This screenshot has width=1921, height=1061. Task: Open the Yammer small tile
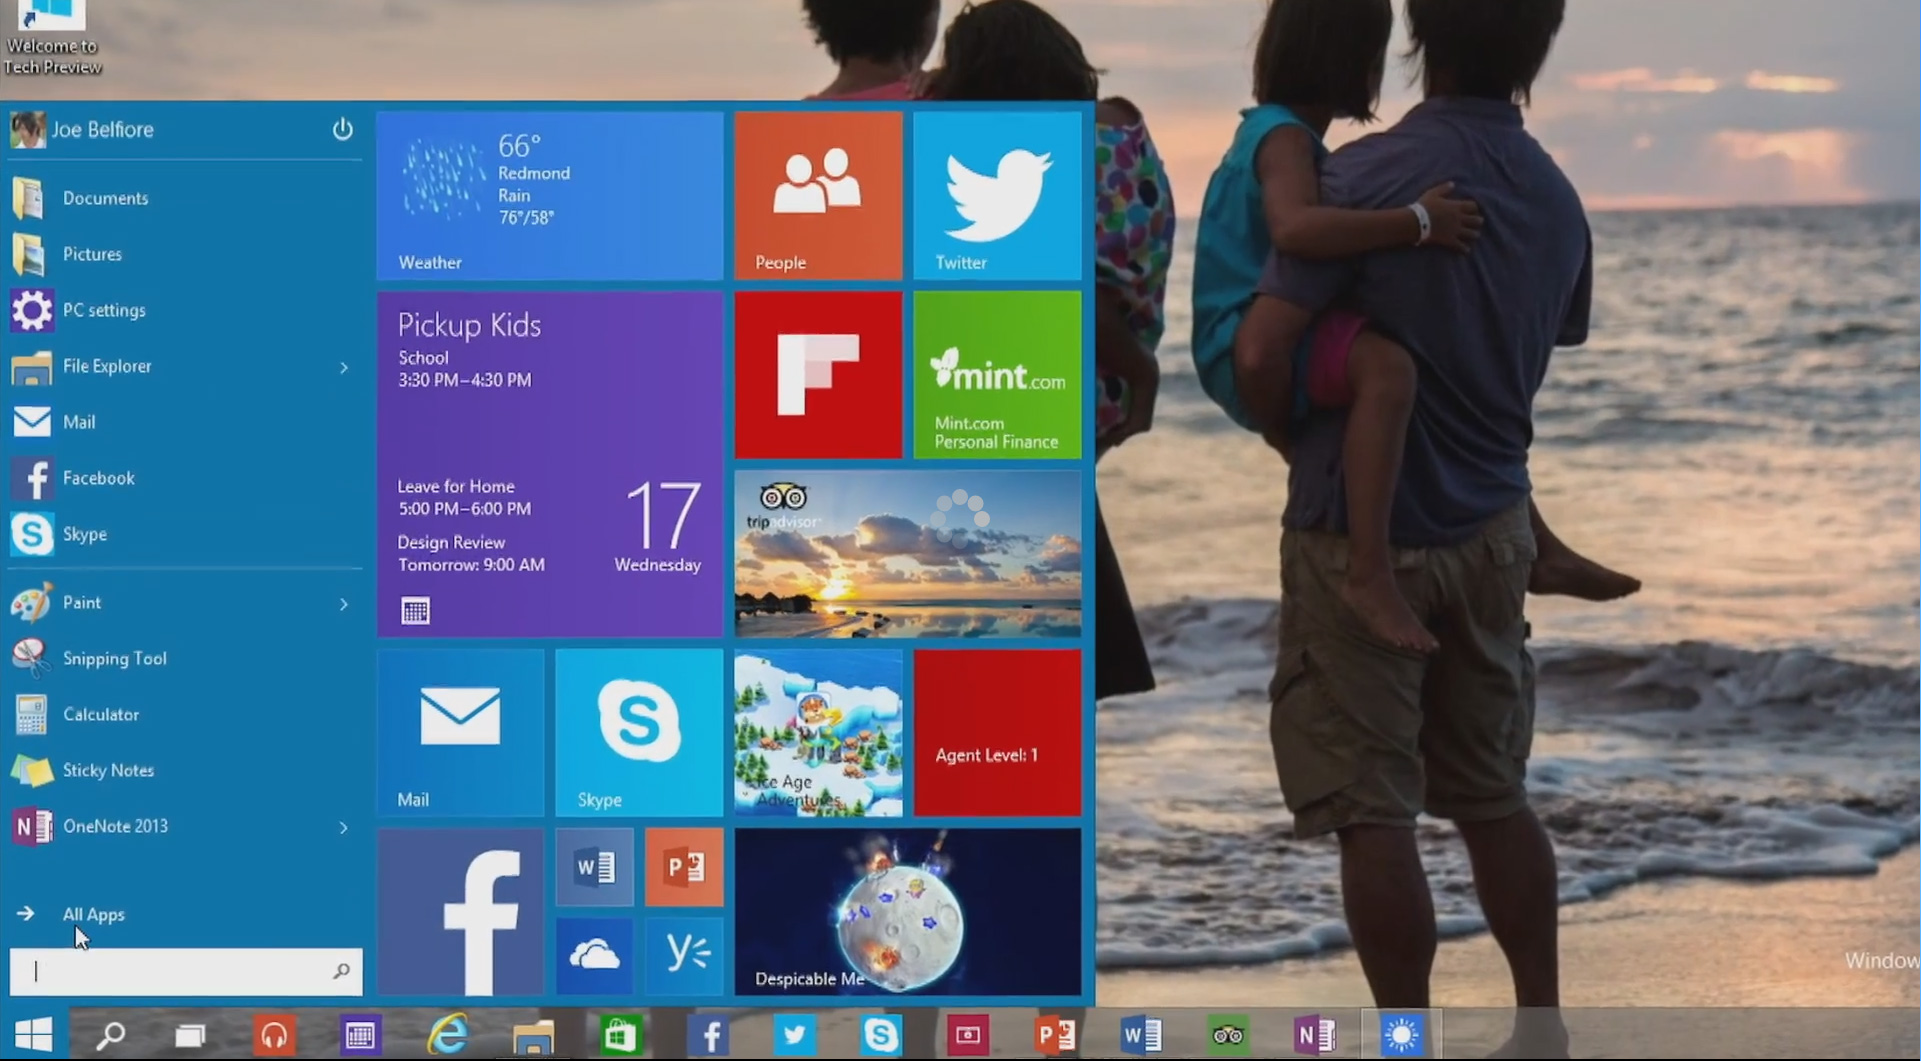[684, 956]
